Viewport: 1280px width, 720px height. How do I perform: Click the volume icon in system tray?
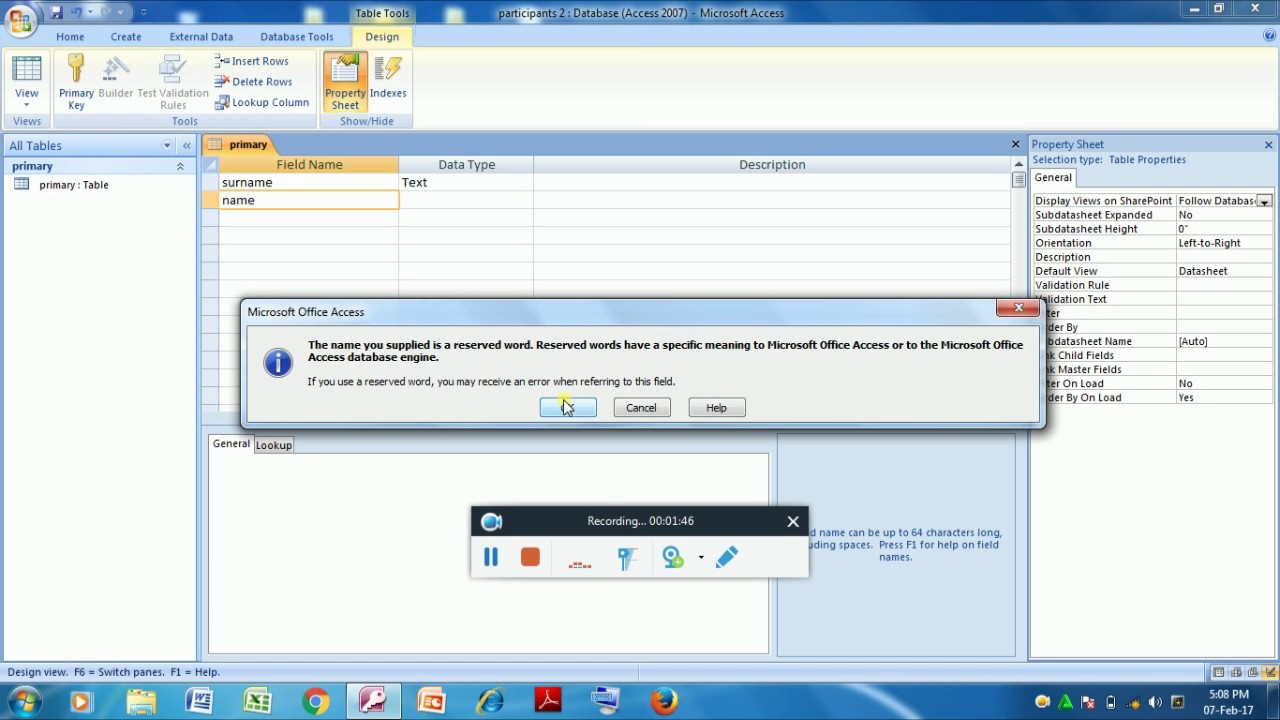pyautogui.click(x=1155, y=702)
